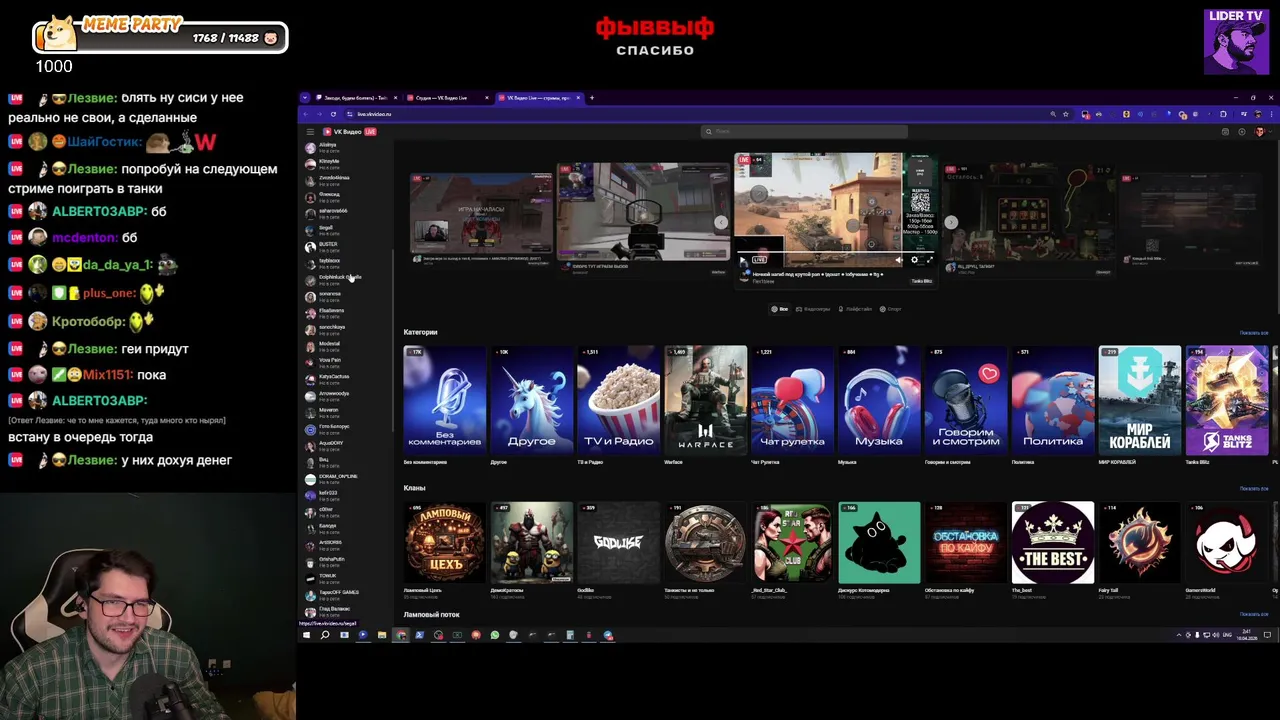This screenshot has width=1280, height=720.
Task: Open the Godlike clan
Action: (x=618, y=542)
